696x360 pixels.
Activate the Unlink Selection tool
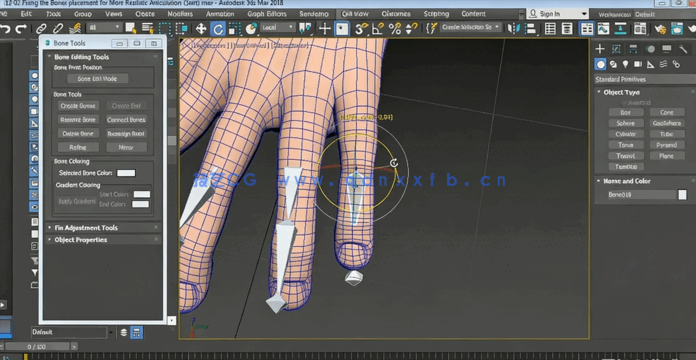58,29
